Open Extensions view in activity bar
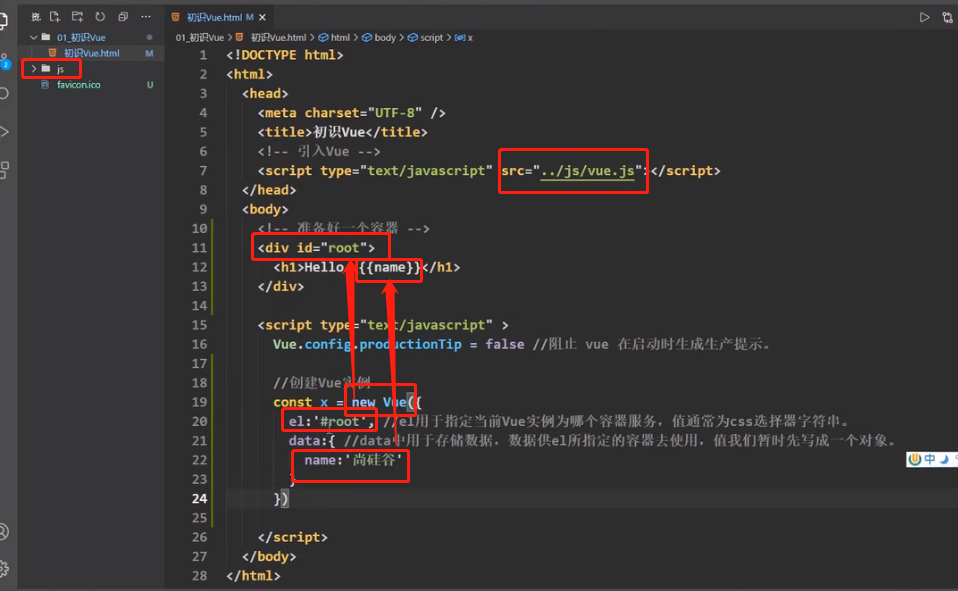958x591 pixels. 4,170
